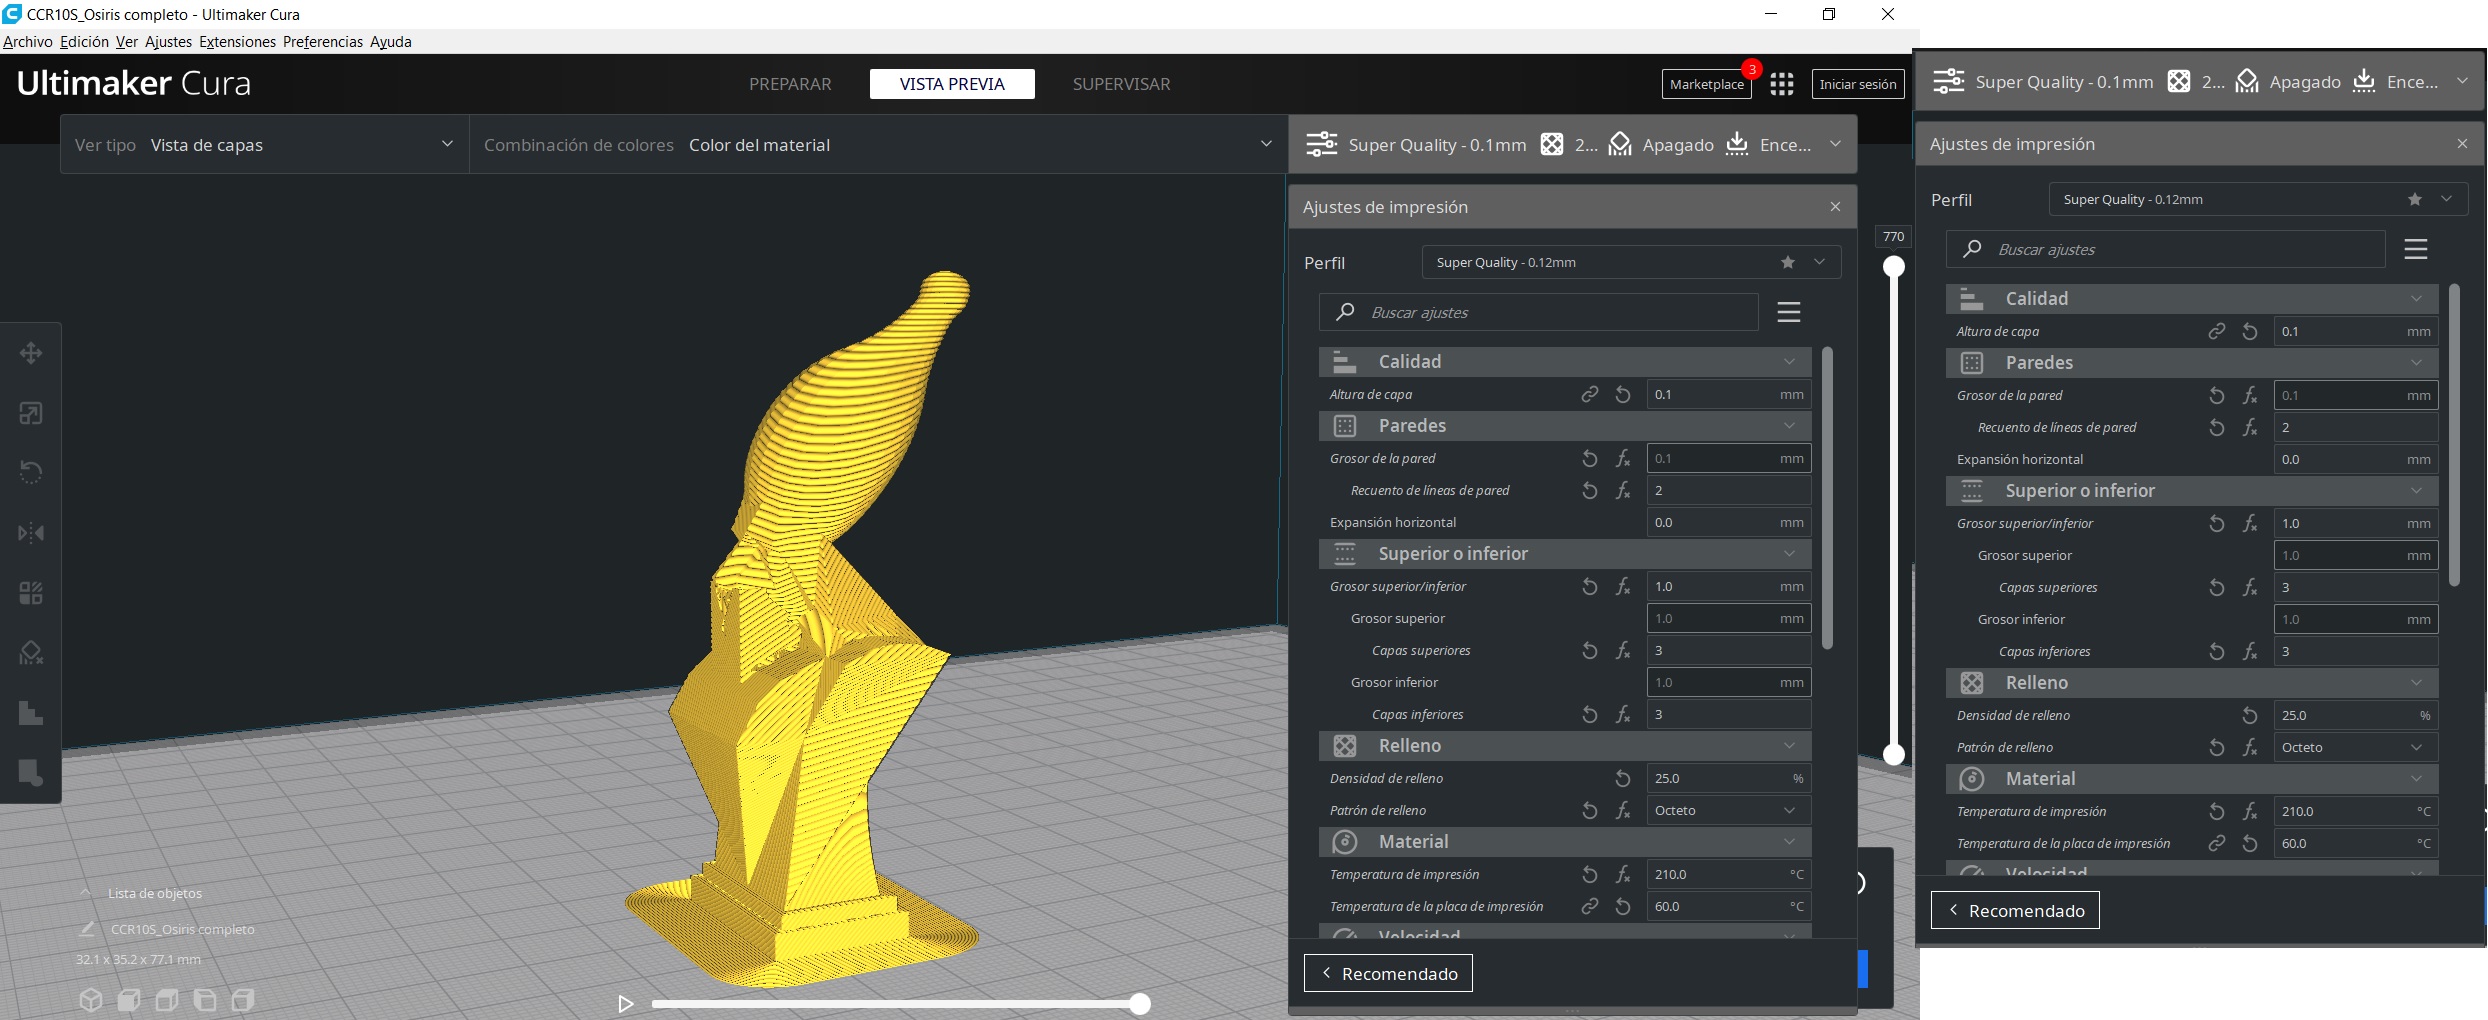Screen dimensions: 2488x1020
Task: Click the Iniciar sesión button
Action: click(x=1858, y=84)
